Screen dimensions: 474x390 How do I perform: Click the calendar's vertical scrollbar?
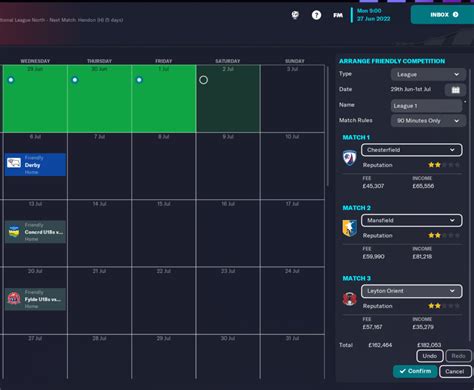328,127
